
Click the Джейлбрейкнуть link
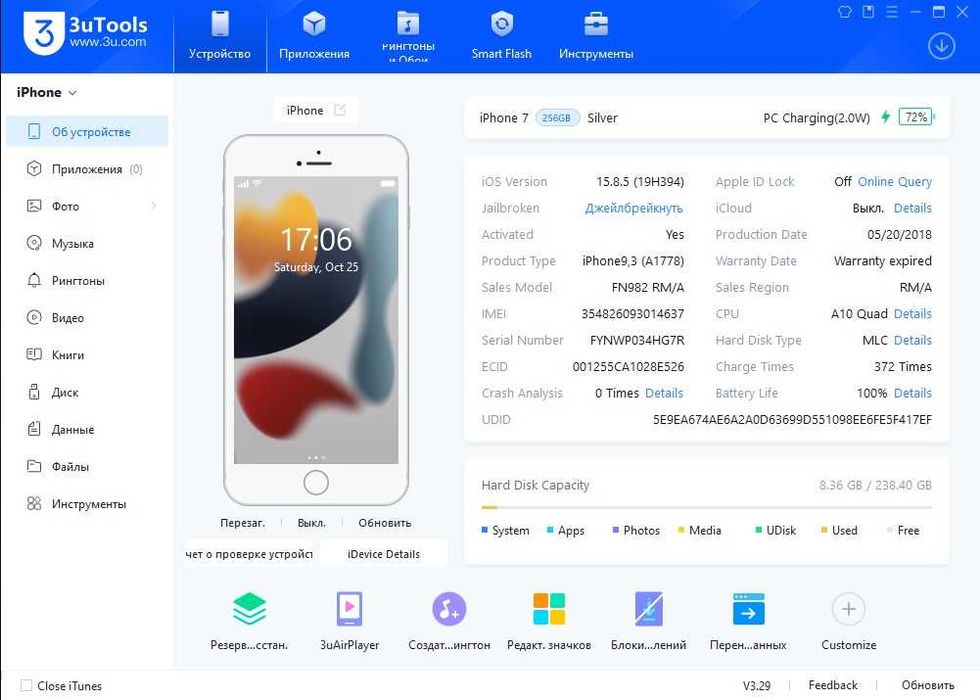tap(634, 208)
